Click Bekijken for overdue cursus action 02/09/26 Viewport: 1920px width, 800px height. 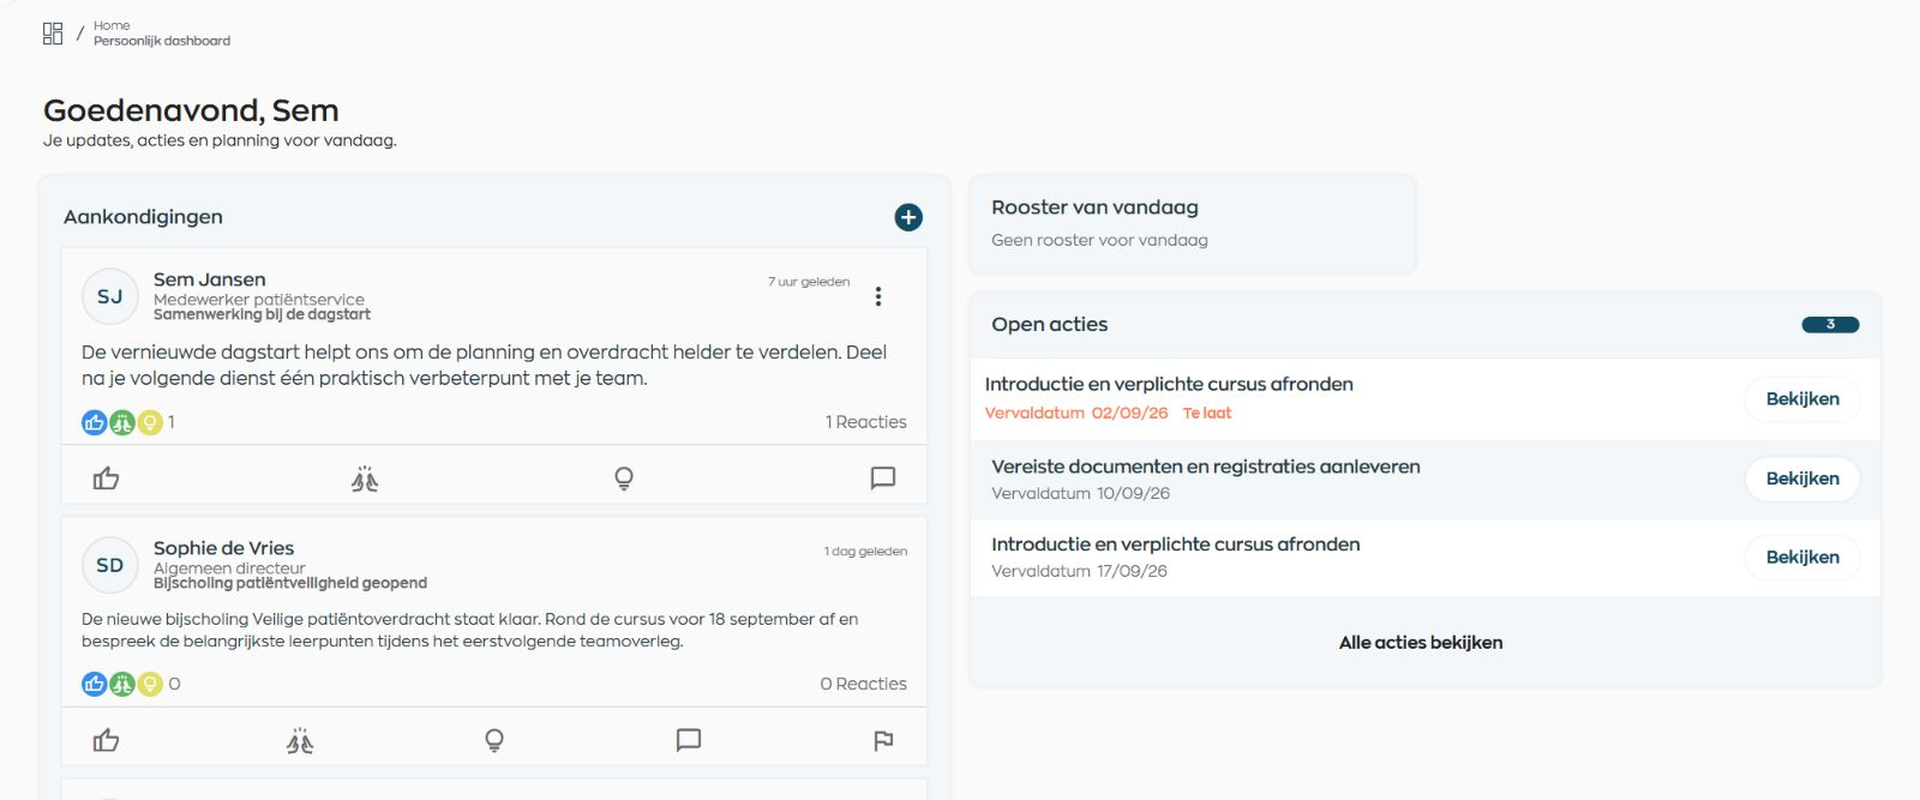[1802, 399]
